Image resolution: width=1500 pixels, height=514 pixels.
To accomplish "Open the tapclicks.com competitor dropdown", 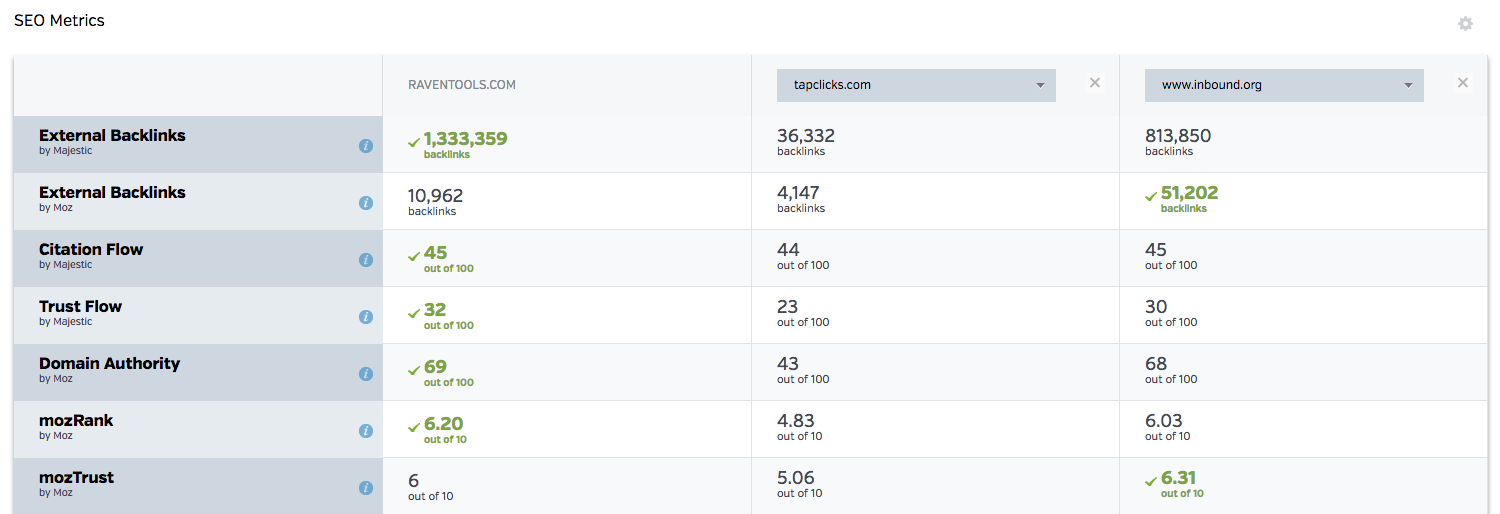I will tap(916, 85).
